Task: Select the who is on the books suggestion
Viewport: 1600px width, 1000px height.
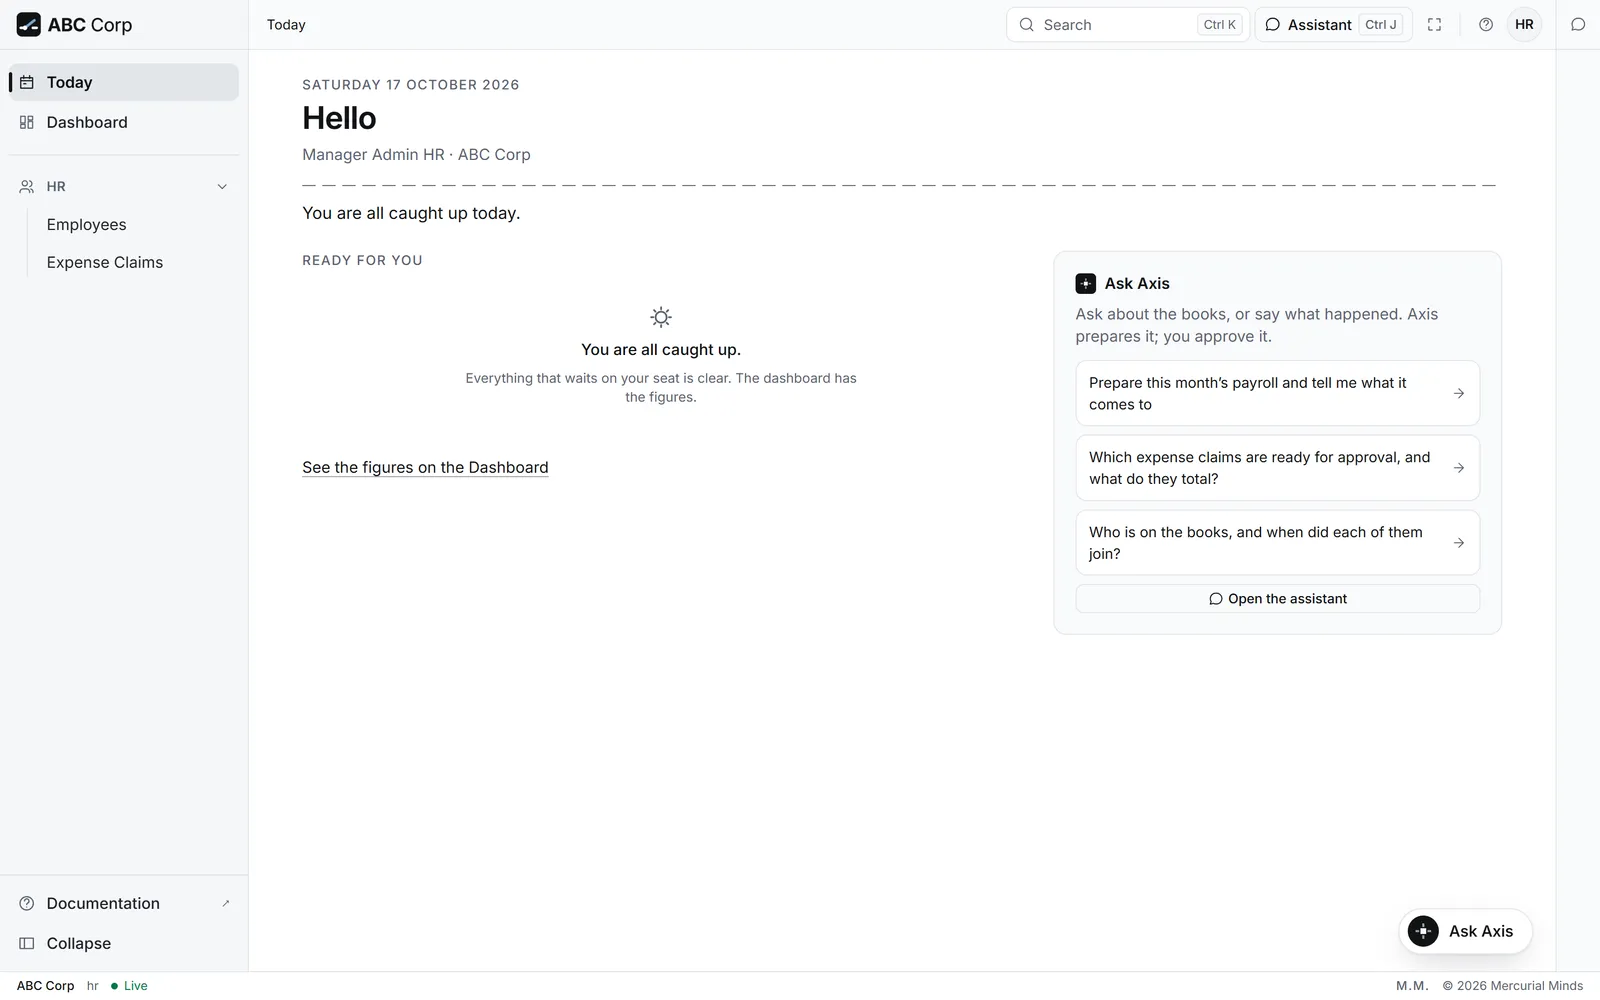Action: click(1277, 543)
